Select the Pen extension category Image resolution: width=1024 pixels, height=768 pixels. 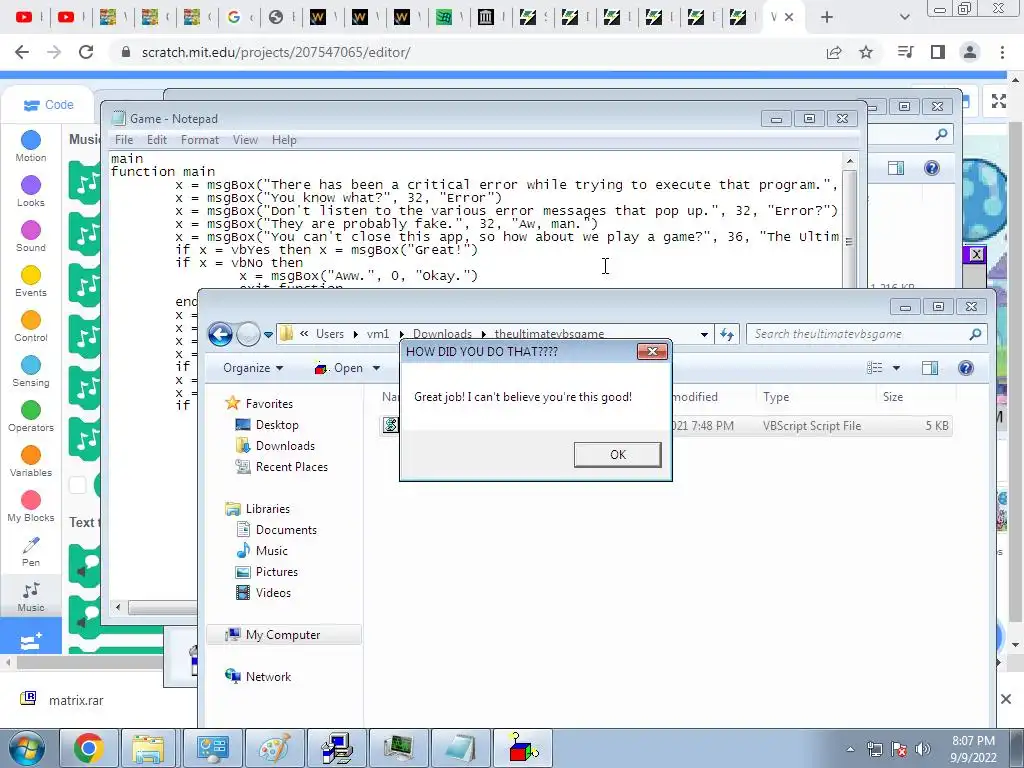tap(31, 552)
